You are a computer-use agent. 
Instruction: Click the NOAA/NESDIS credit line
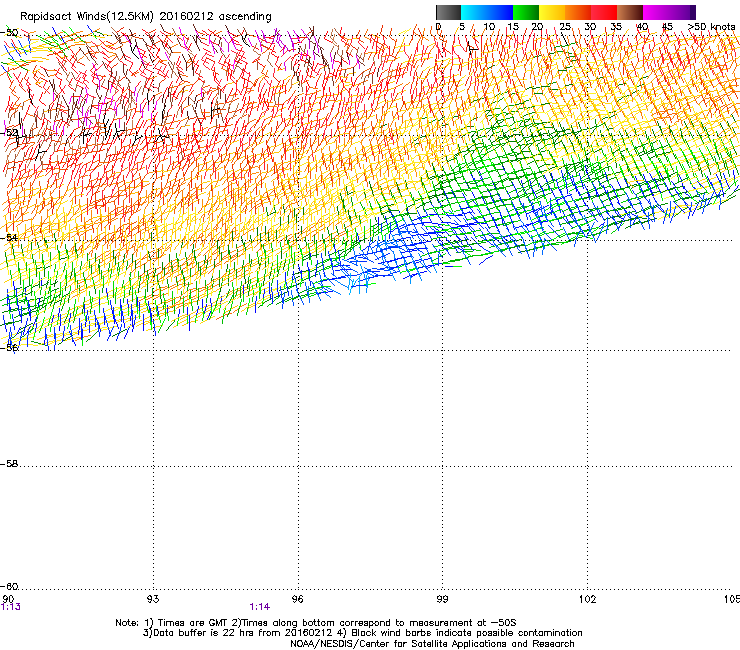pos(432,644)
